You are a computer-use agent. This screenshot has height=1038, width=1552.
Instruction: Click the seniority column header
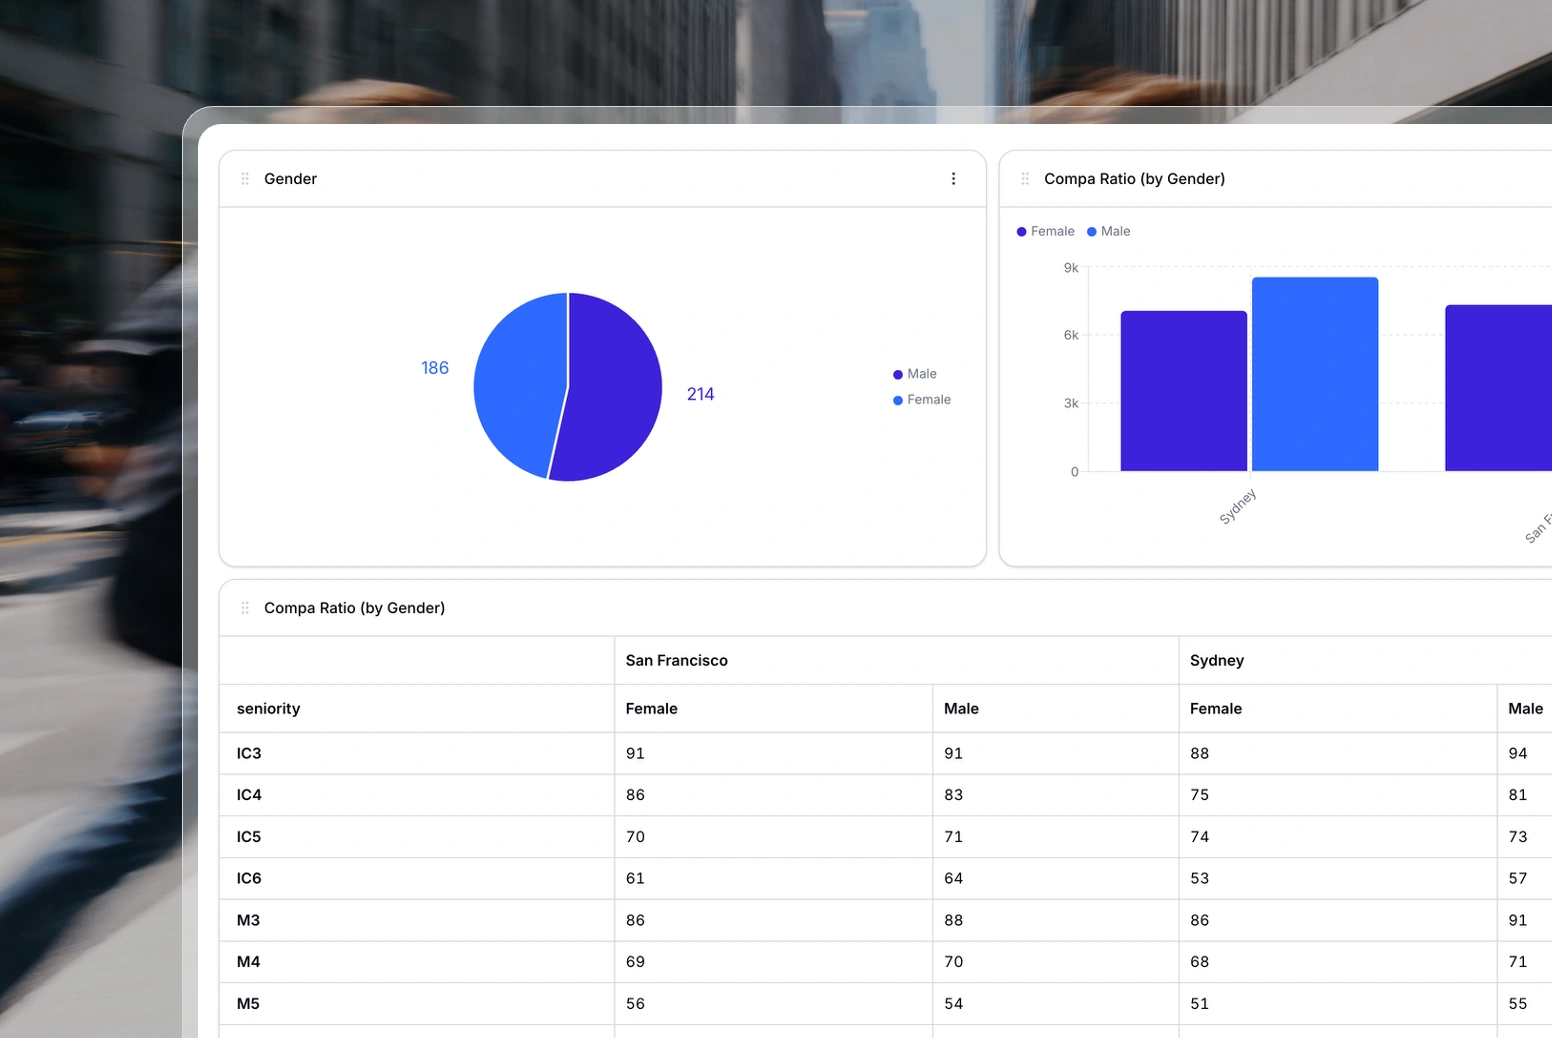[268, 709]
